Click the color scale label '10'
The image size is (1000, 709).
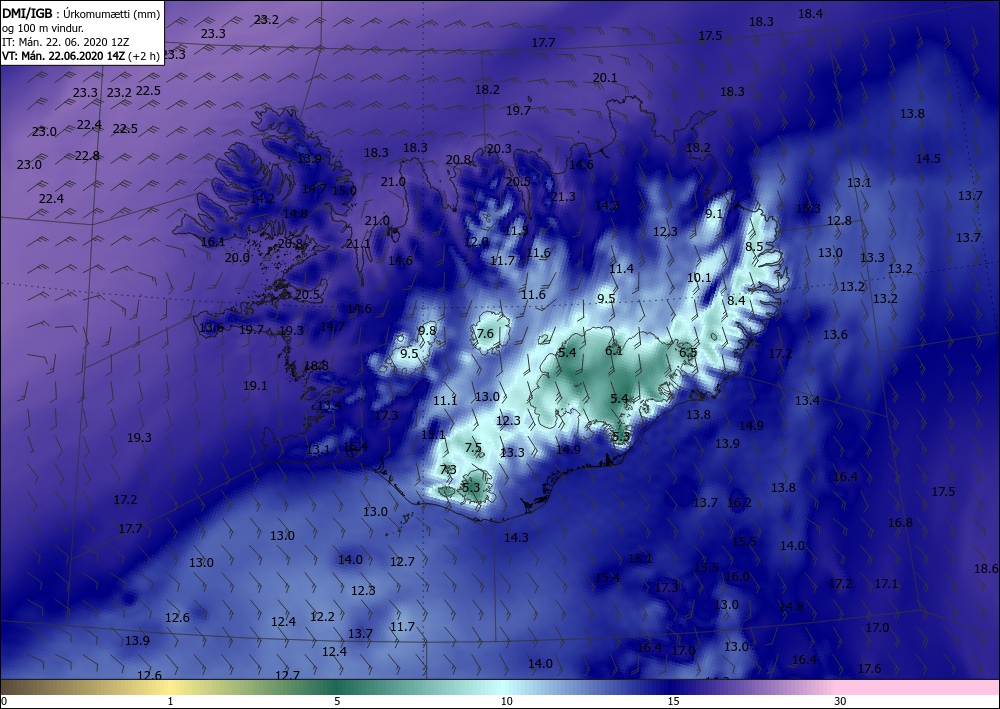click(506, 701)
